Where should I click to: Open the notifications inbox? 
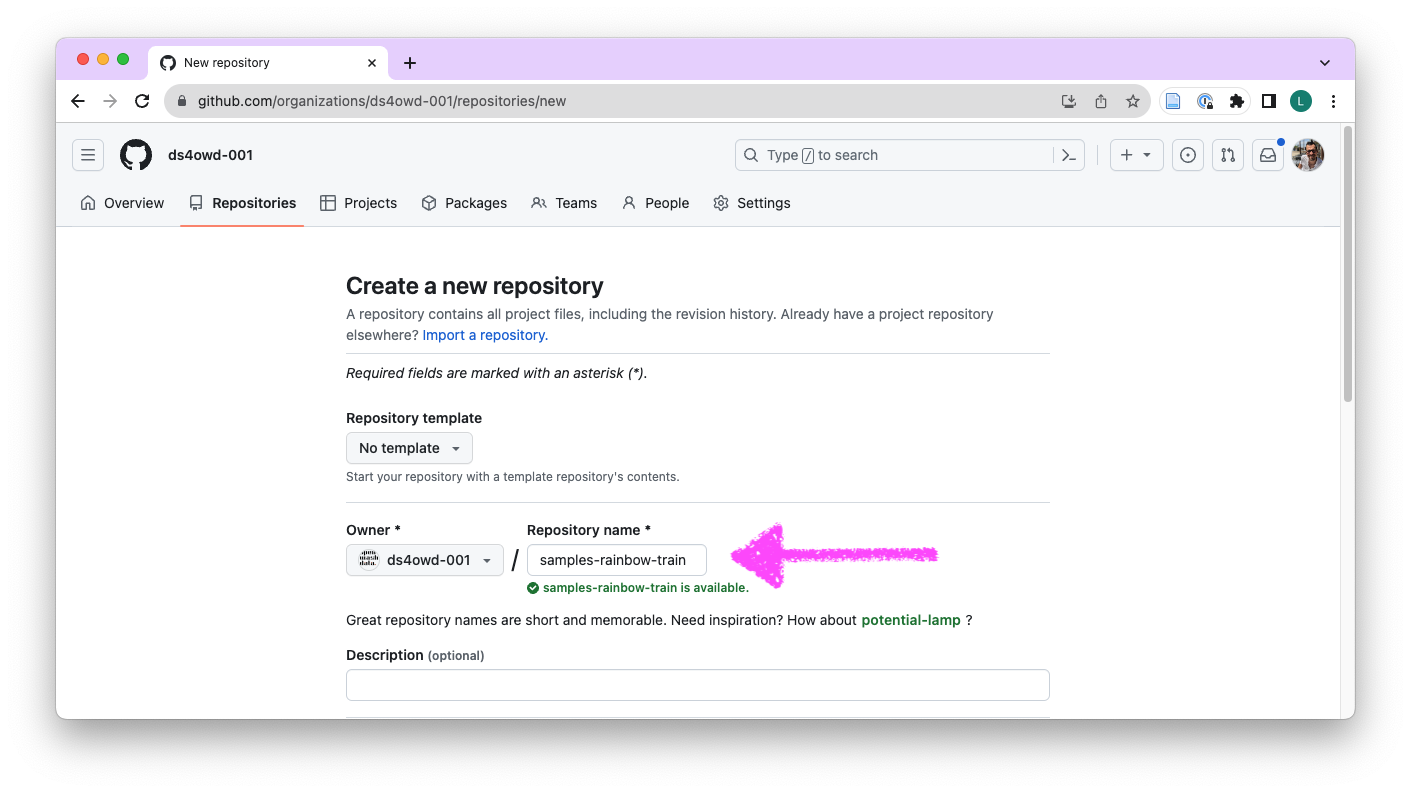[x=1268, y=155]
